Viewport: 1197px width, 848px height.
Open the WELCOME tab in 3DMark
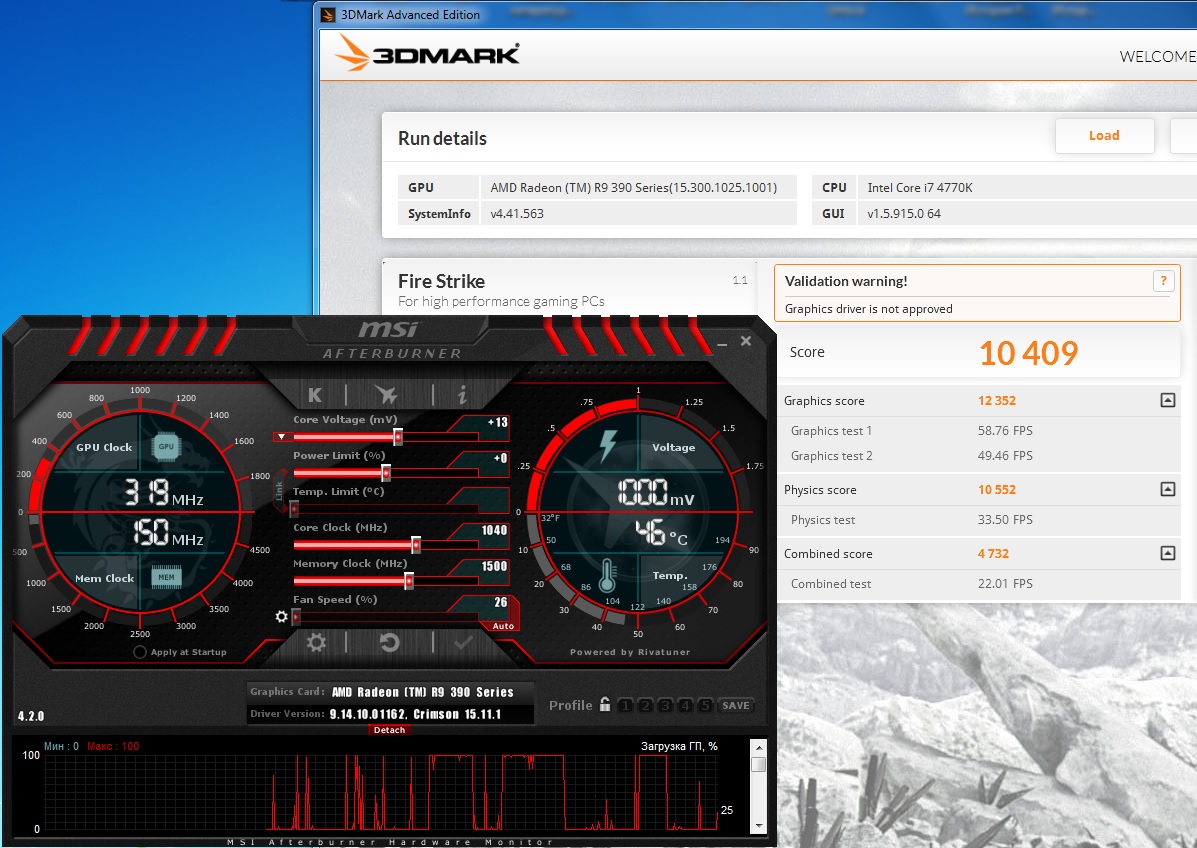tap(1157, 56)
